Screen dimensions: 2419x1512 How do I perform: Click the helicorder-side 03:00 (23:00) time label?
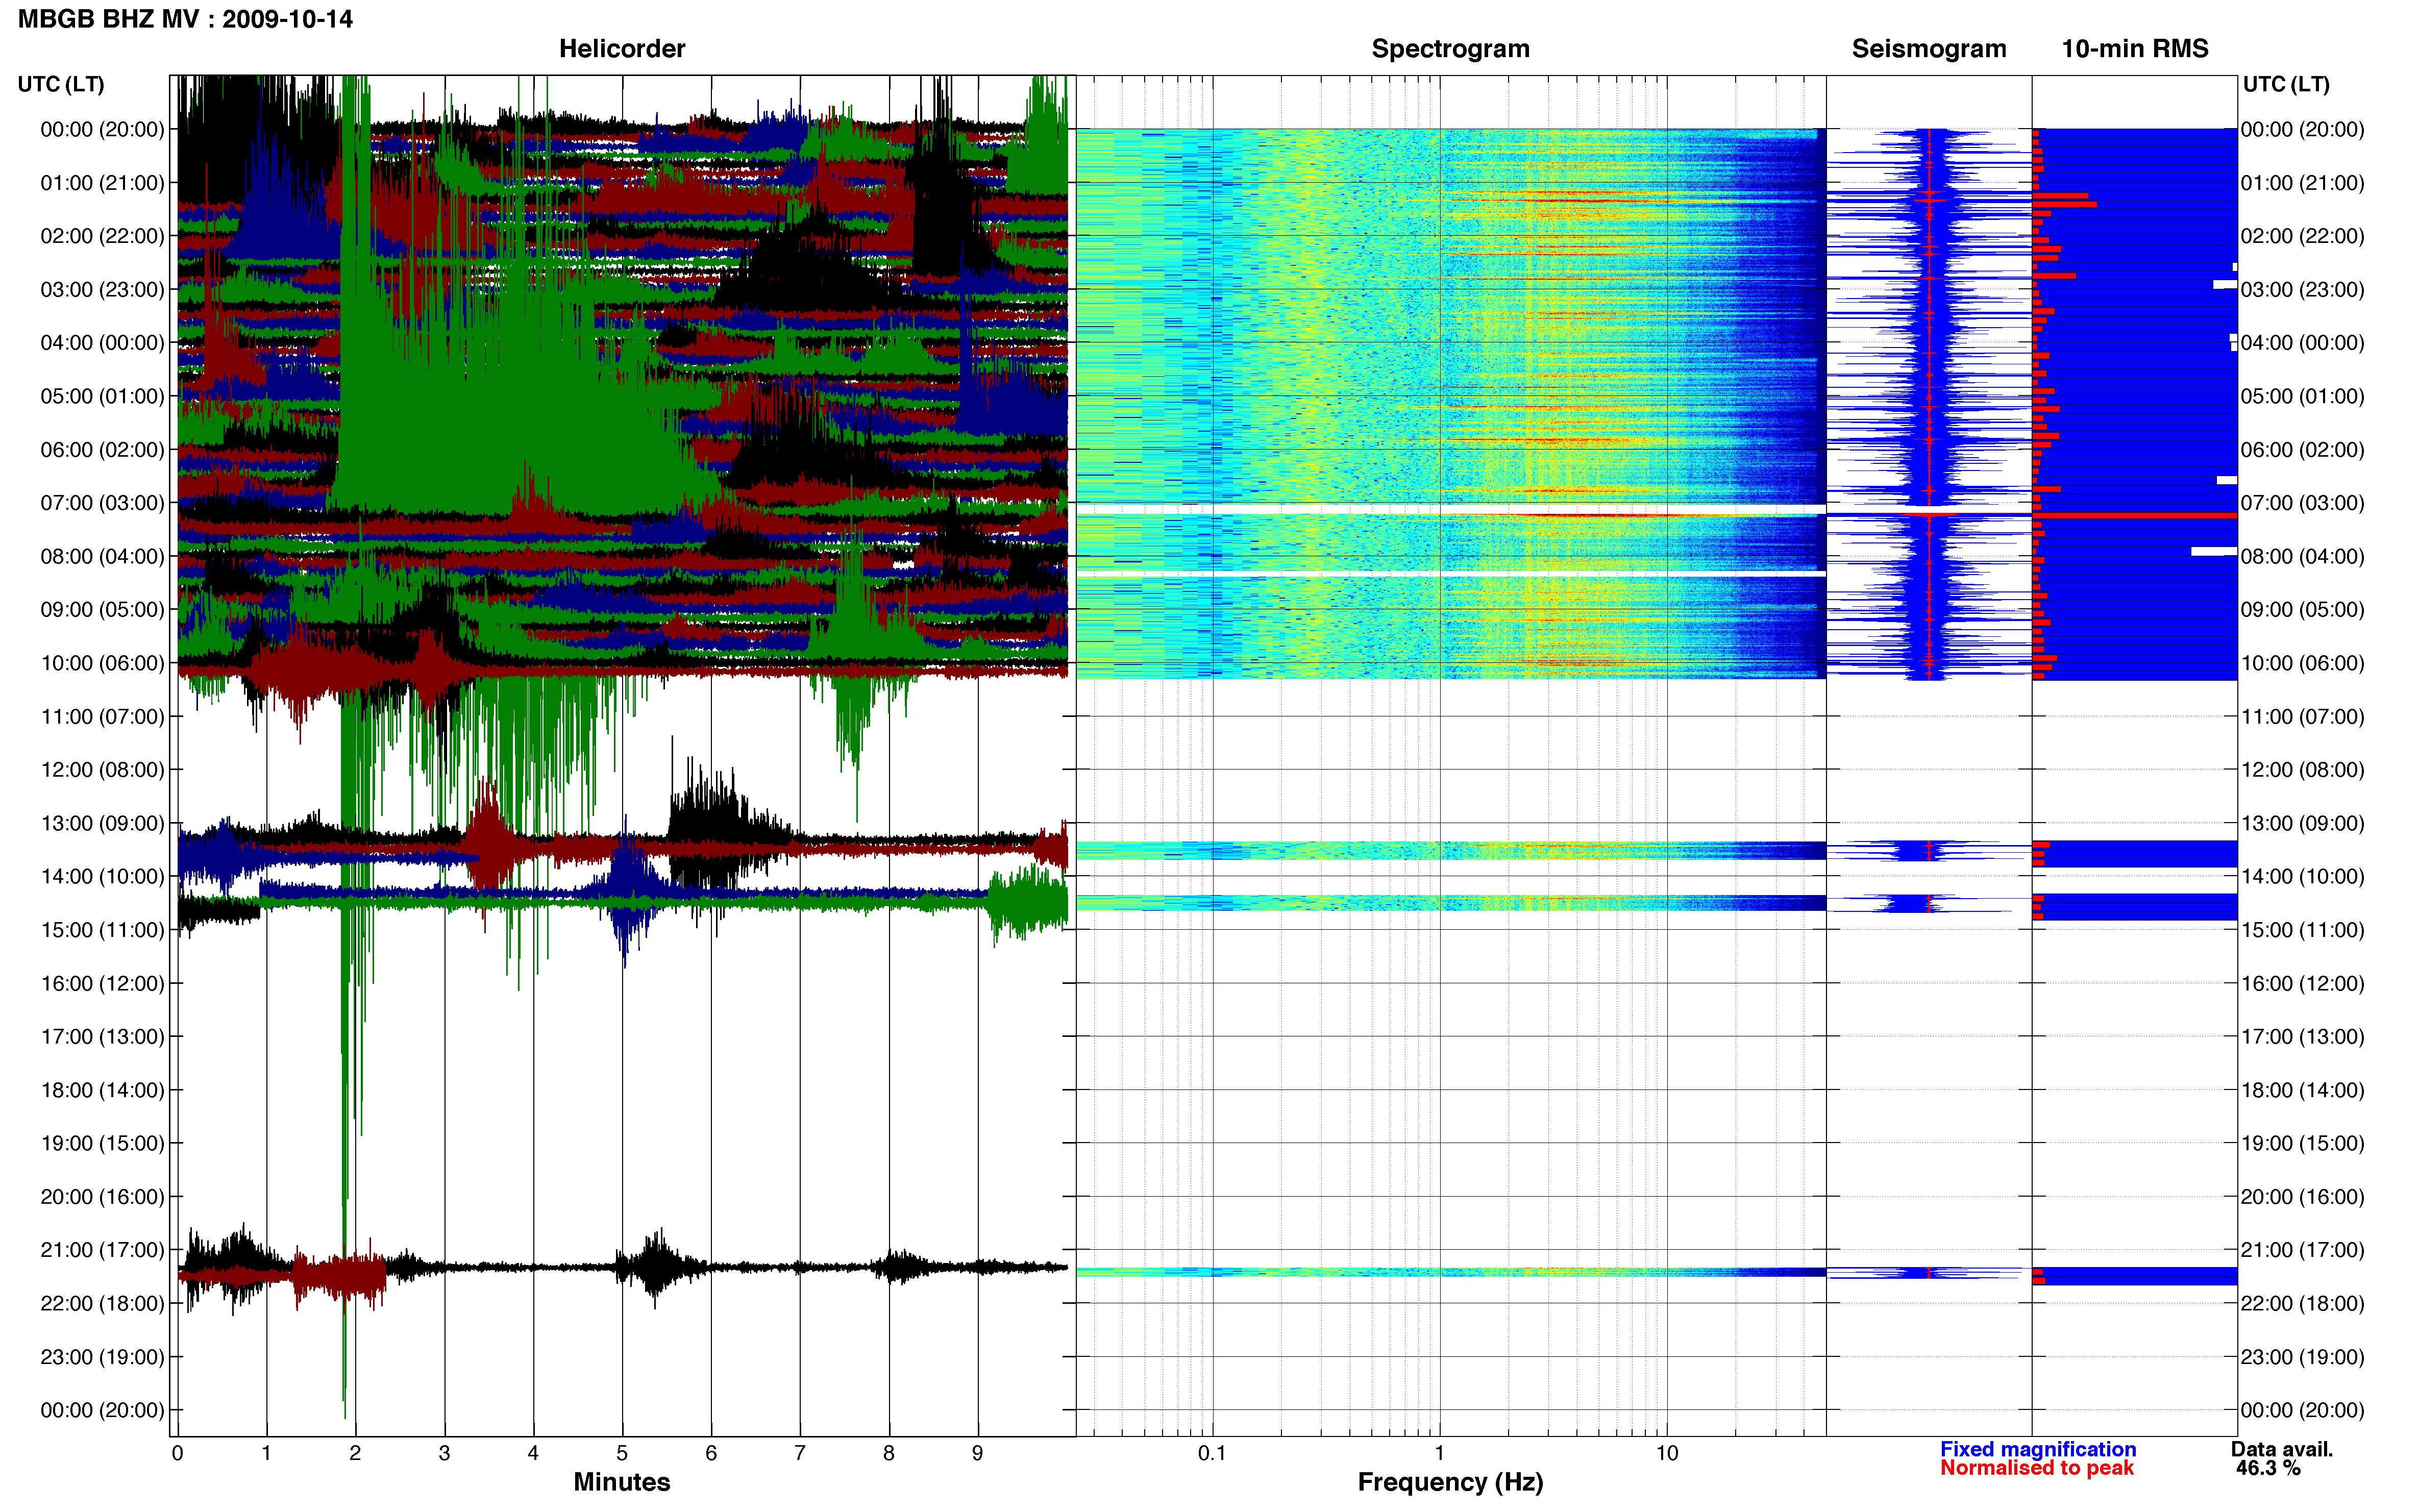tap(102, 289)
